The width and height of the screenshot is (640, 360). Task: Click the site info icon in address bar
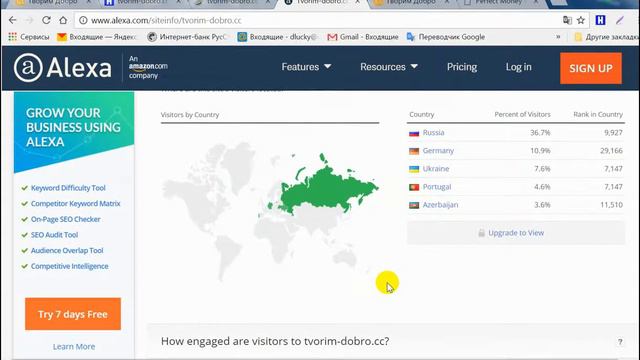[x=83, y=20]
